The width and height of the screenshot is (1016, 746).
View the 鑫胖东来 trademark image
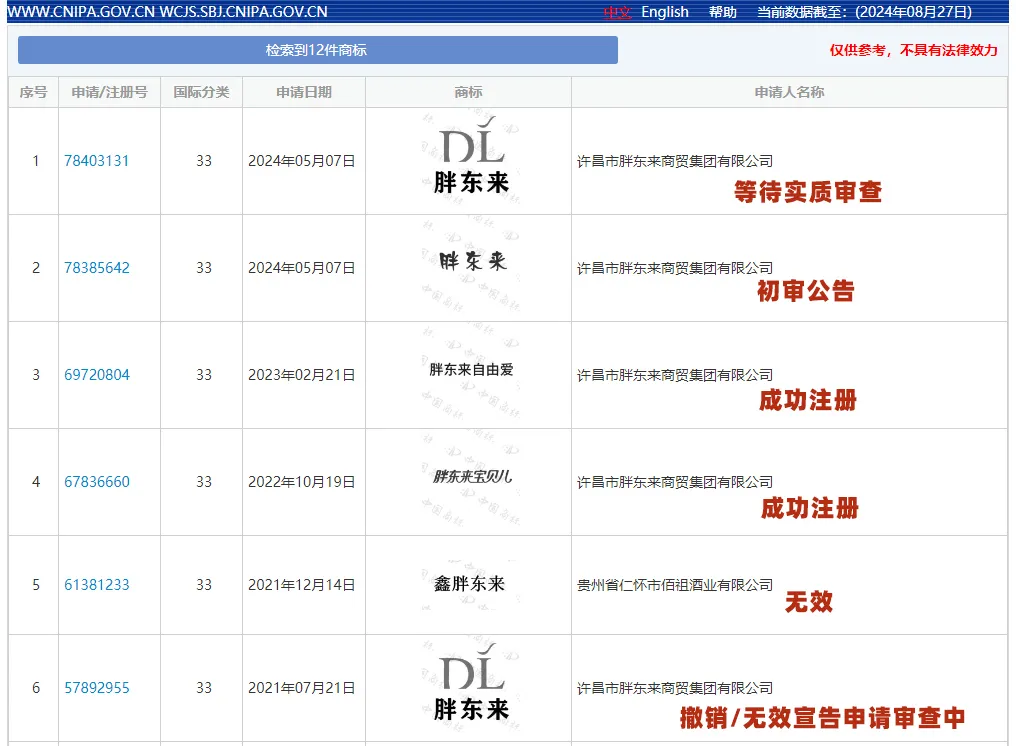click(470, 584)
